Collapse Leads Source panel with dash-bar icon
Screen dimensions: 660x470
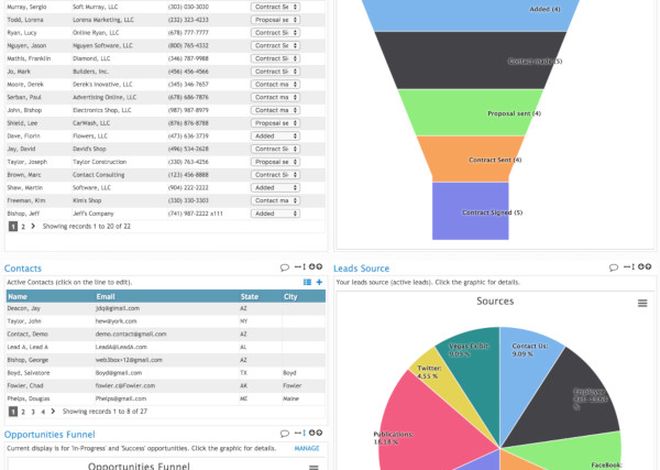click(x=629, y=267)
